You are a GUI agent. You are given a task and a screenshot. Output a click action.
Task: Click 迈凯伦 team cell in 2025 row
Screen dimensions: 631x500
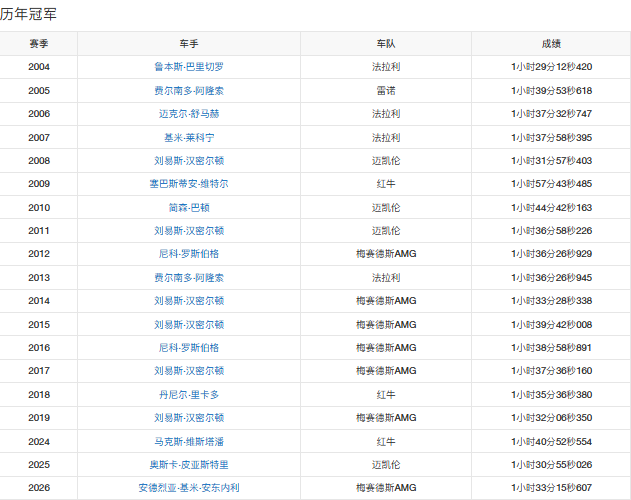pos(386,465)
